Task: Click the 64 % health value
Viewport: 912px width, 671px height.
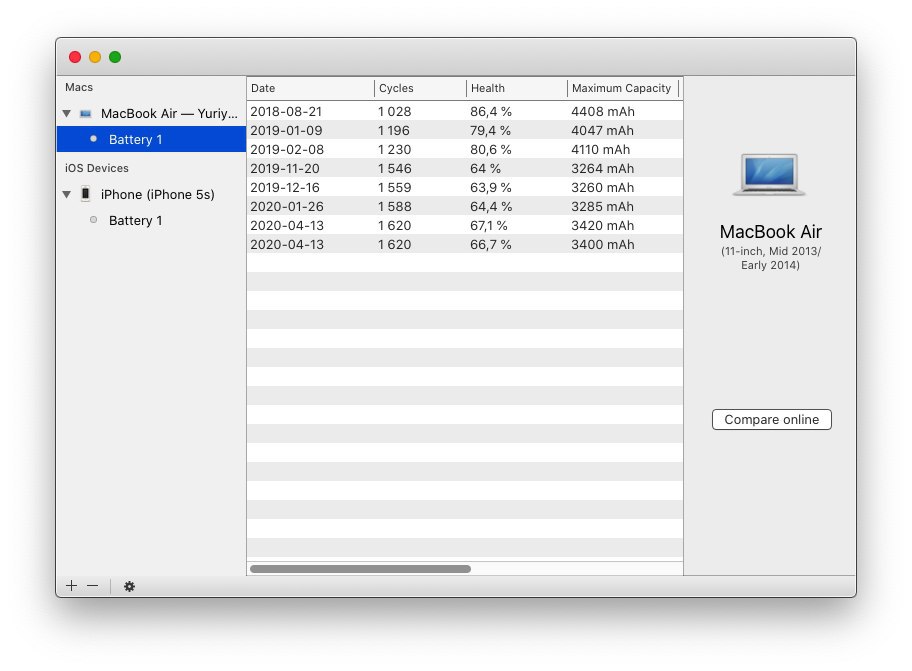Action: click(x=486, y=169)
